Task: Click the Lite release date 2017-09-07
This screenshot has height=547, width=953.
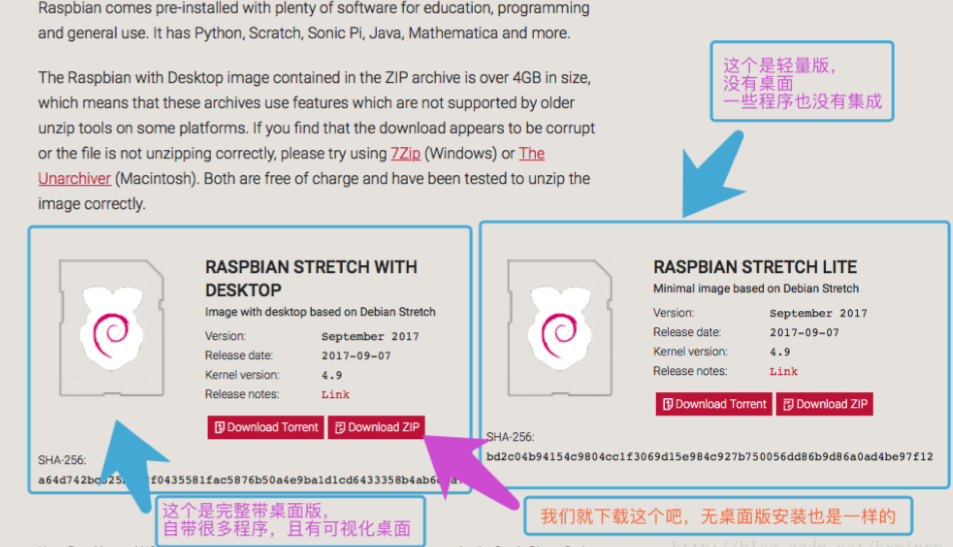Action: (x=804, y=332)
